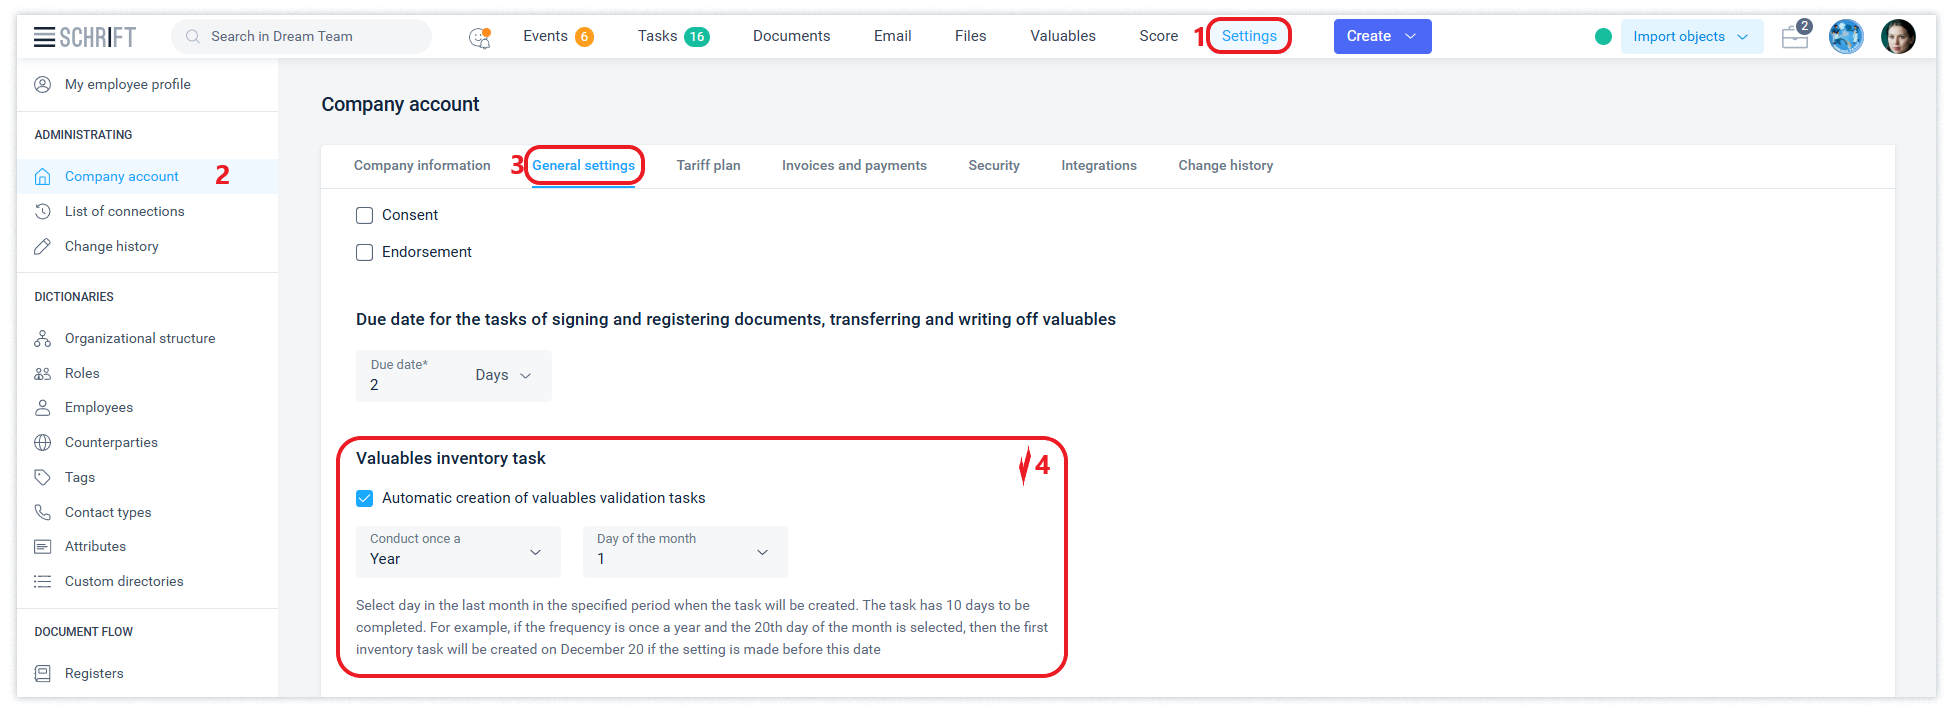Click the Tags icon in sidebar
1952x712 pixels.
tap(43, 478)
